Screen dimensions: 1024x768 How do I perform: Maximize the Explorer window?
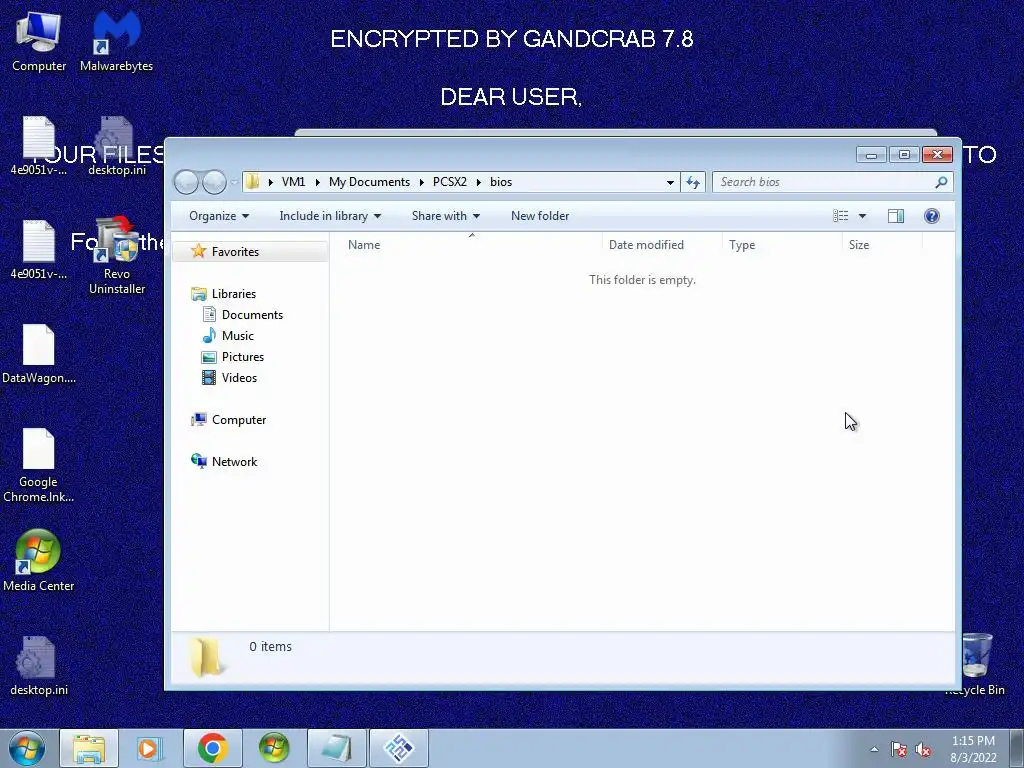(x=904, y=155)
